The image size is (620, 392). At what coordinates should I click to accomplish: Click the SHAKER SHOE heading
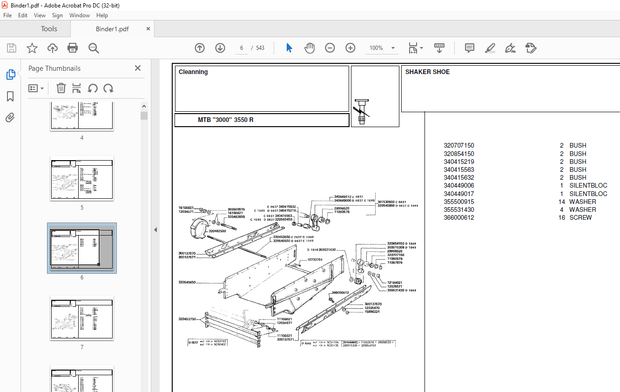click(x=427, y=72)
